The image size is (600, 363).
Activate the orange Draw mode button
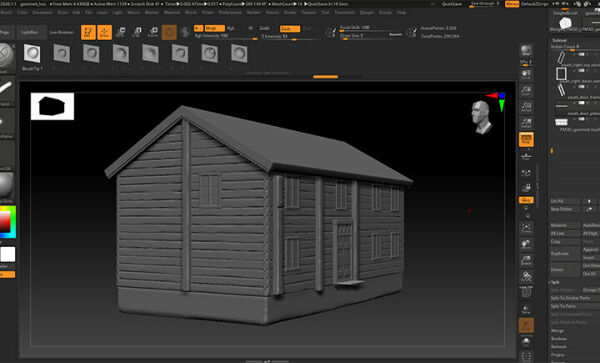(104, 33)
